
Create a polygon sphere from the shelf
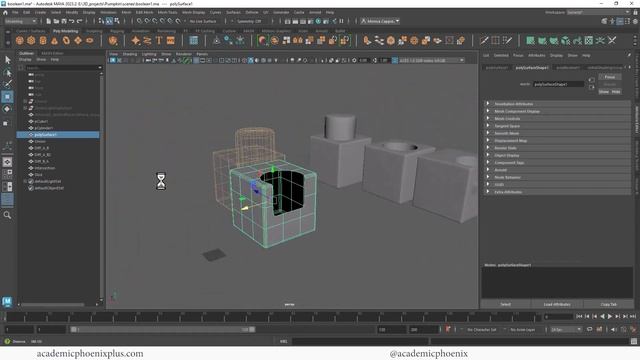coord(20,40)
